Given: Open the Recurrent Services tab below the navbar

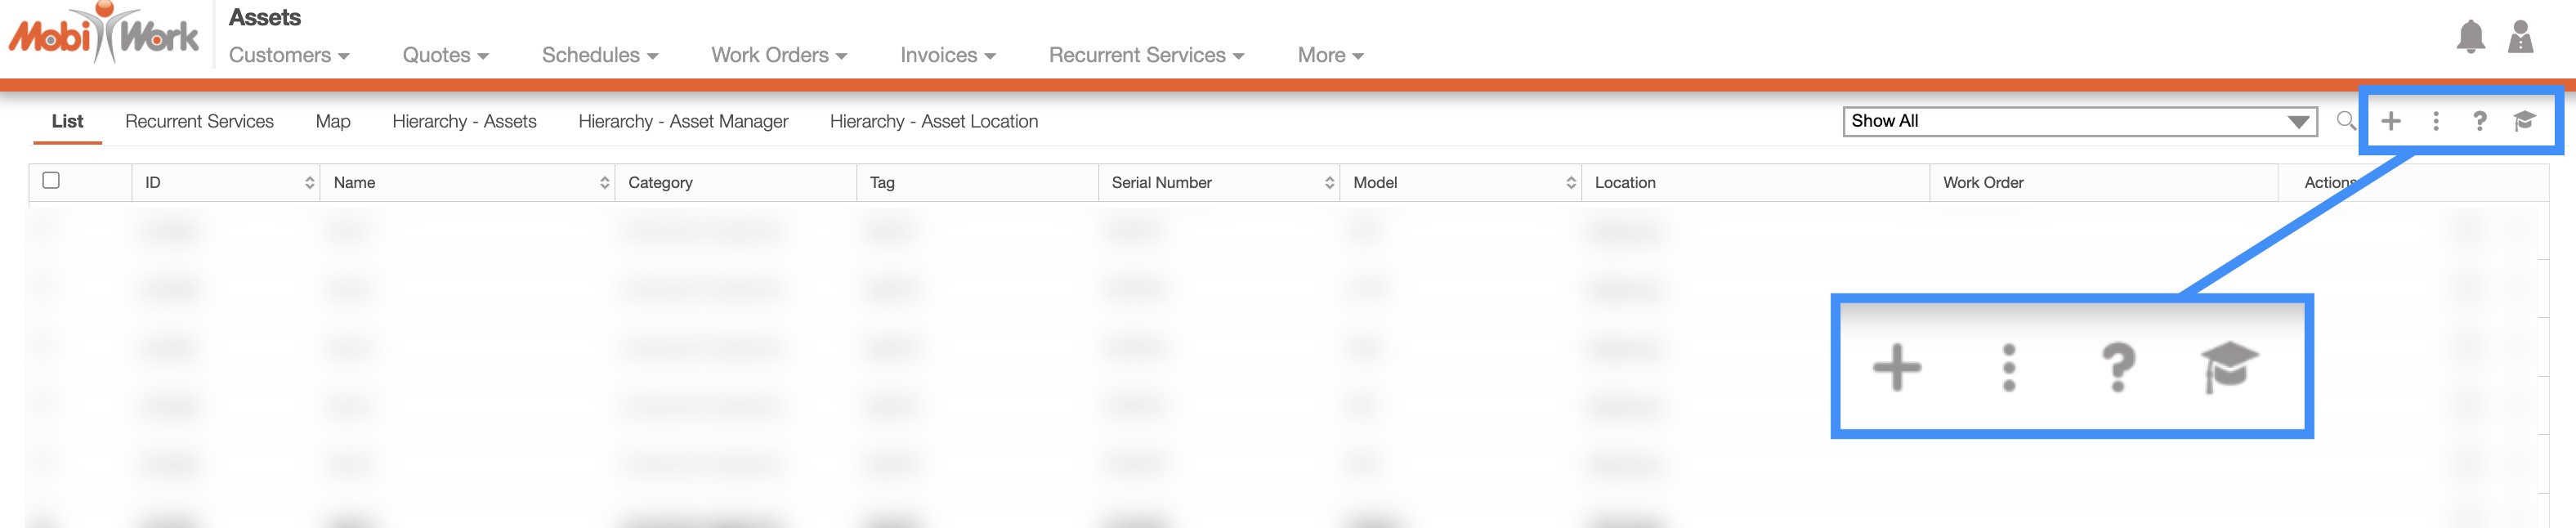Looking at the screenshot, I should coord(199,121).
